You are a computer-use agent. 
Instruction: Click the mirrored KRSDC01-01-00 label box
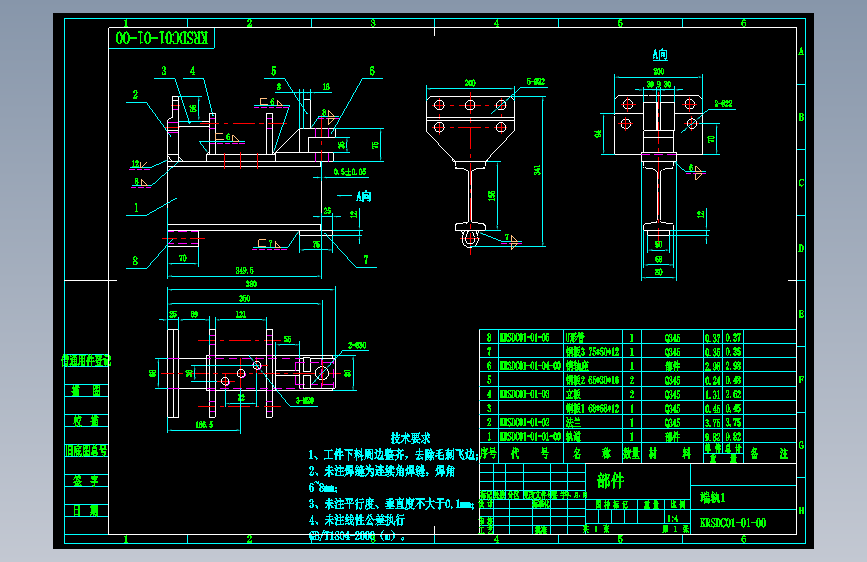(161, 38)
